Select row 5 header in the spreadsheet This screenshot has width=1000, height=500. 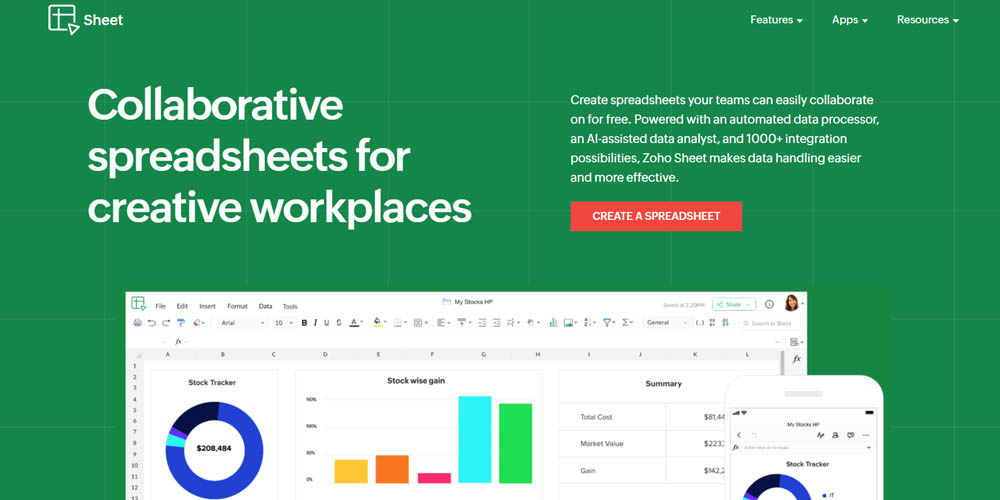(x=135, y=410)
